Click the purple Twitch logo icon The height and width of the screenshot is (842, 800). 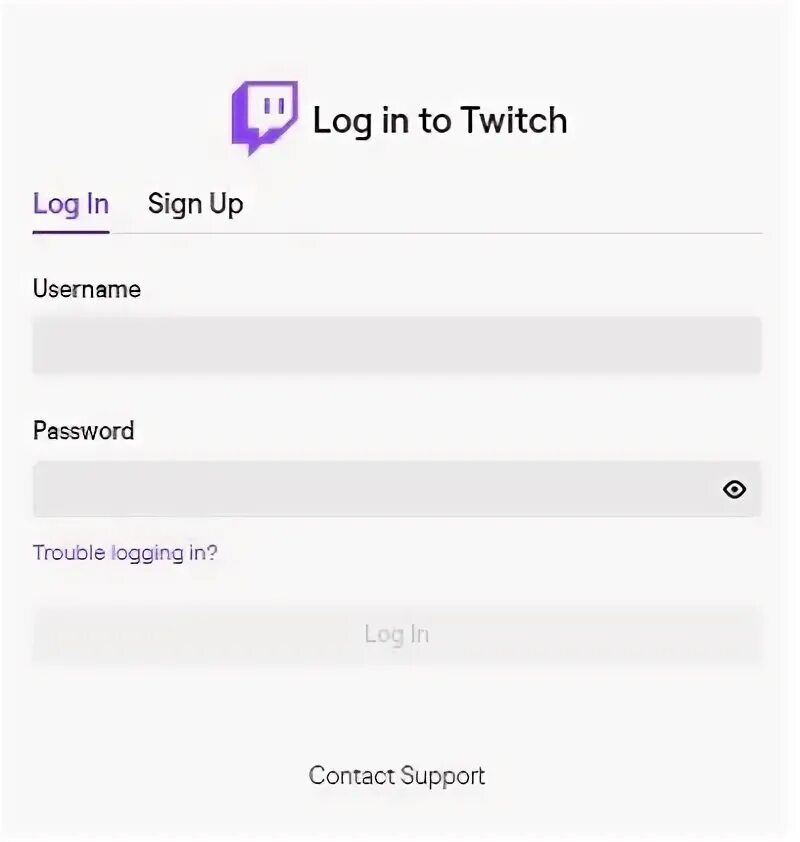click(x=265, y=118)
